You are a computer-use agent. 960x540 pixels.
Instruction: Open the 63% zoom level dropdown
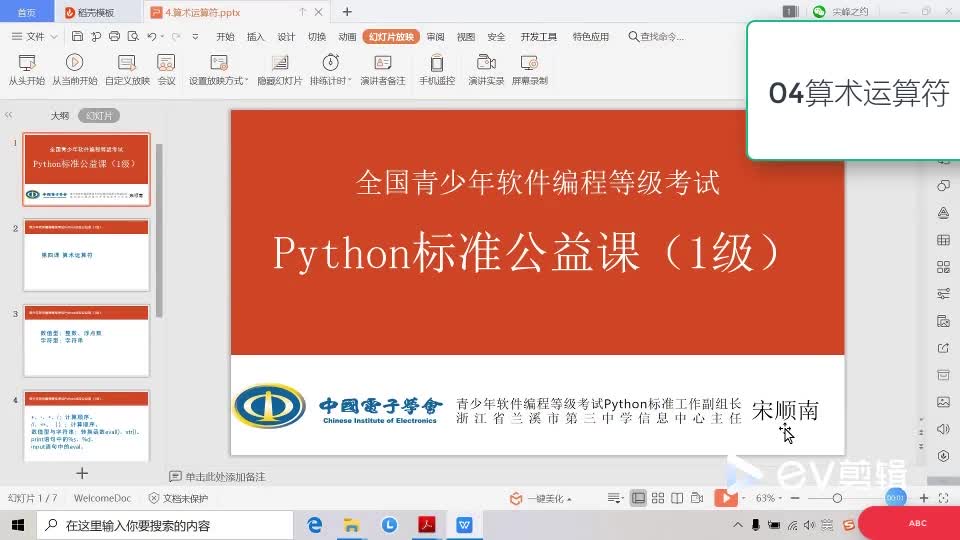[769, 498]
